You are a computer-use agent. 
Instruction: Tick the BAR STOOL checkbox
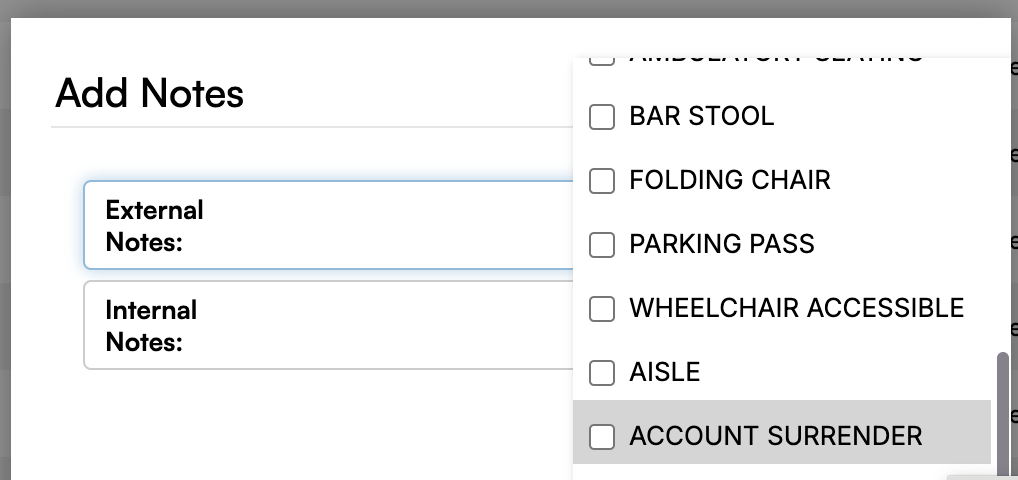tap(602, 117)
